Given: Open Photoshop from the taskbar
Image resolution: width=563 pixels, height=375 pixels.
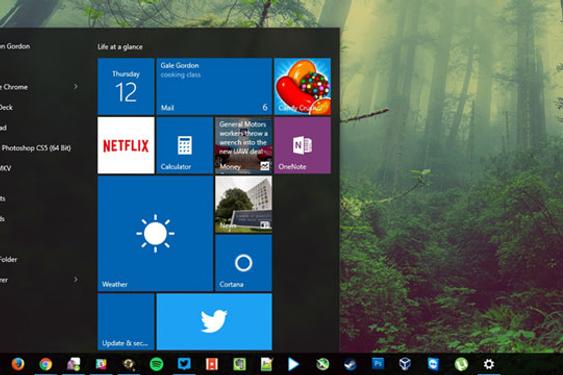Looking at the screenshot, I should 378,363.
